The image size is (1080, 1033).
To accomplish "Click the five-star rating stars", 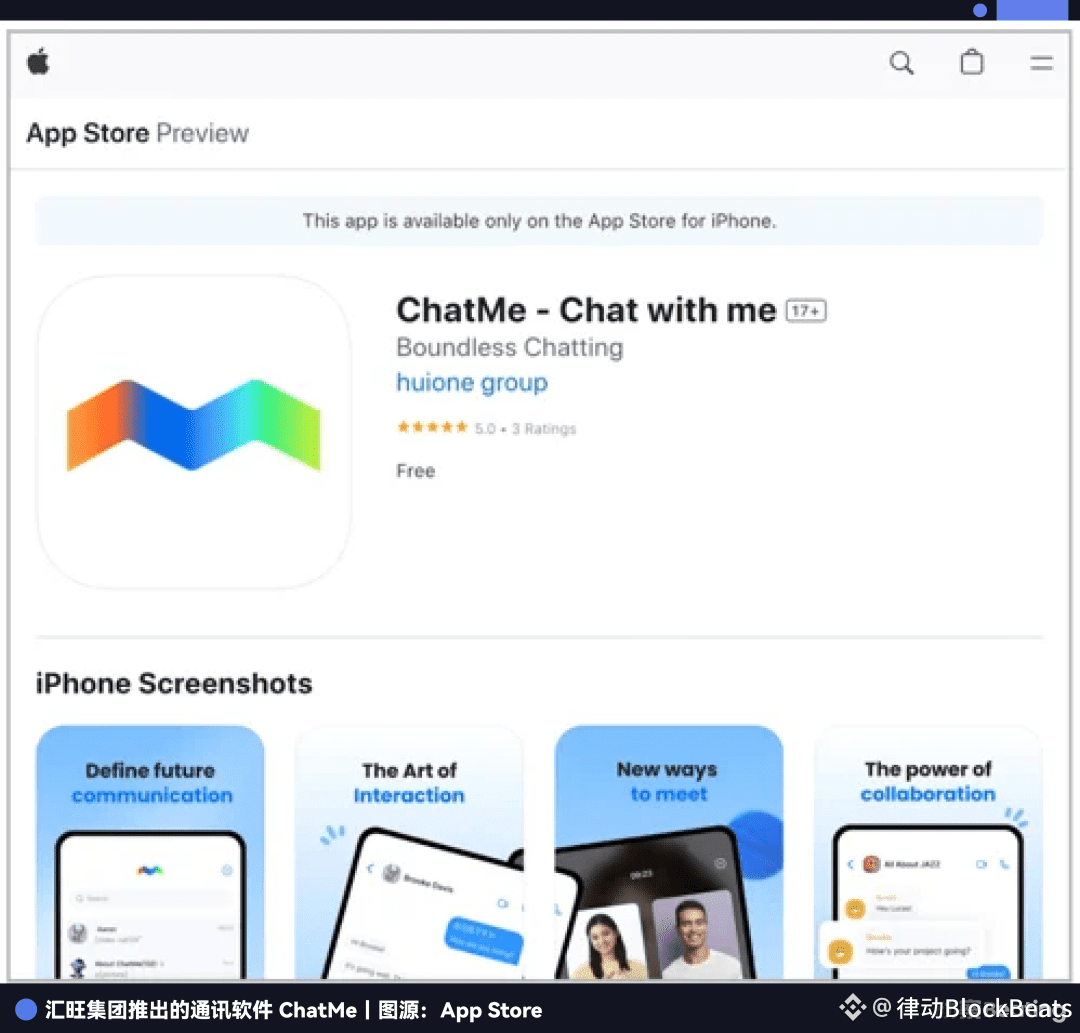I will (433, 427).
